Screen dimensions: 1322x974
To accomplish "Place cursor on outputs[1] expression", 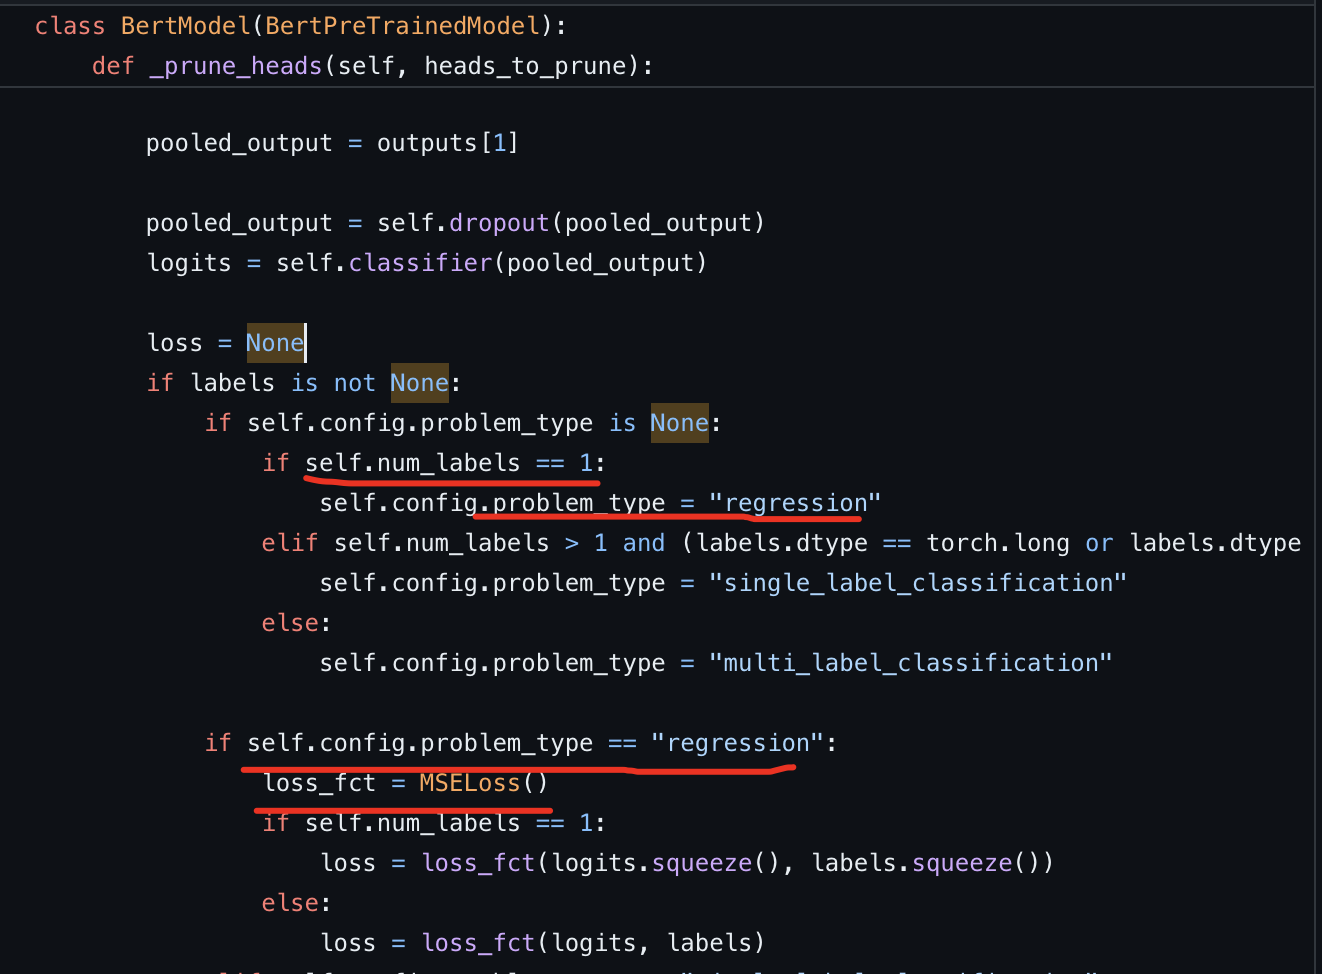I will pyautogui.click(x=447, y=143).
